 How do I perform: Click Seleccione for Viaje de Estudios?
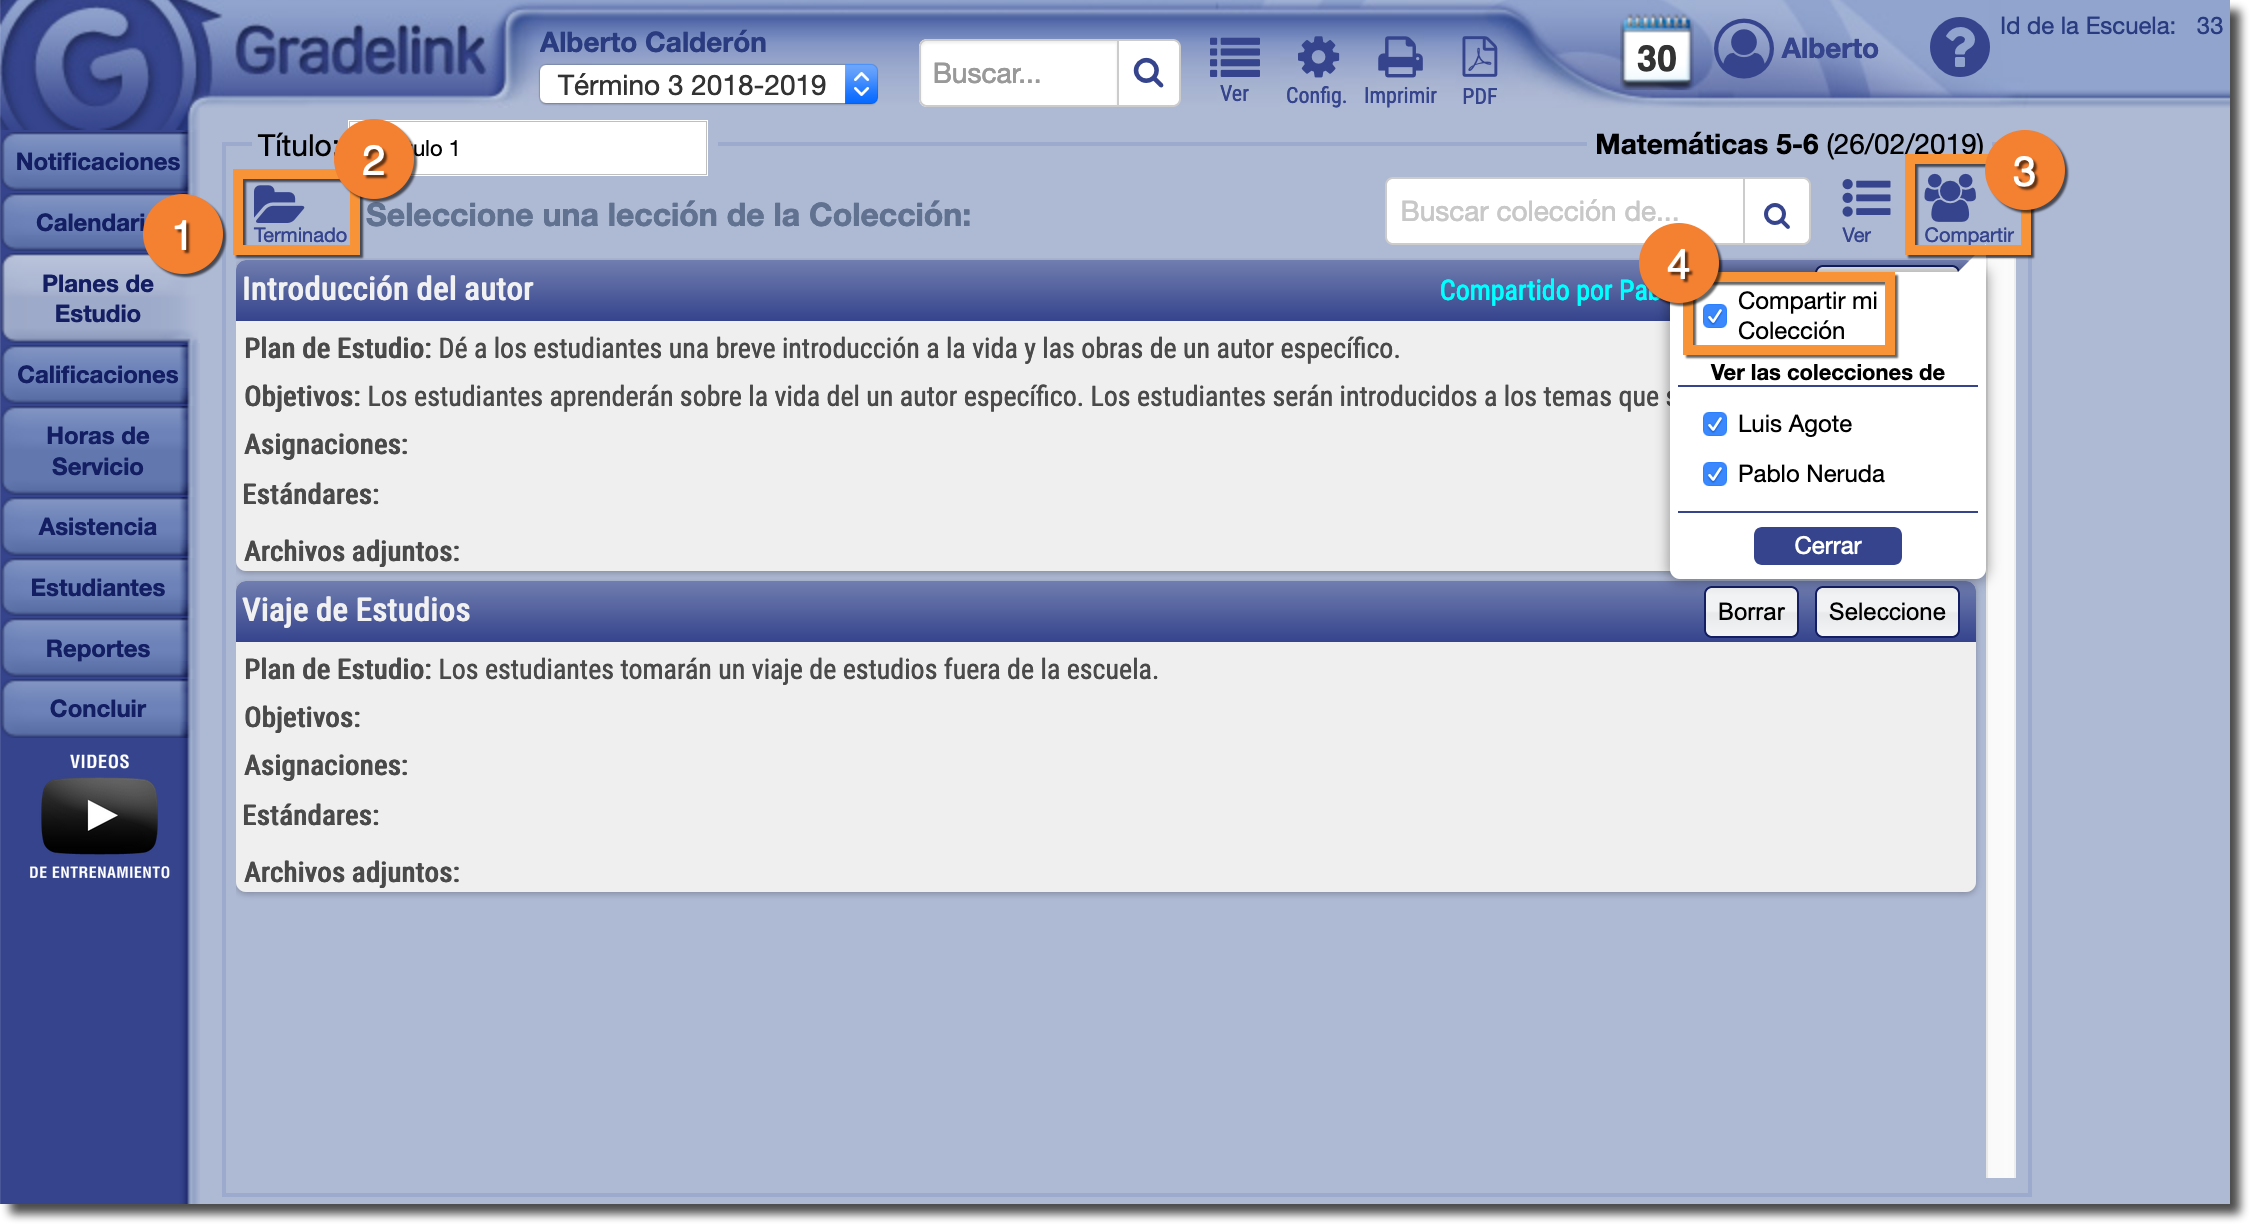click(1886, 612)
